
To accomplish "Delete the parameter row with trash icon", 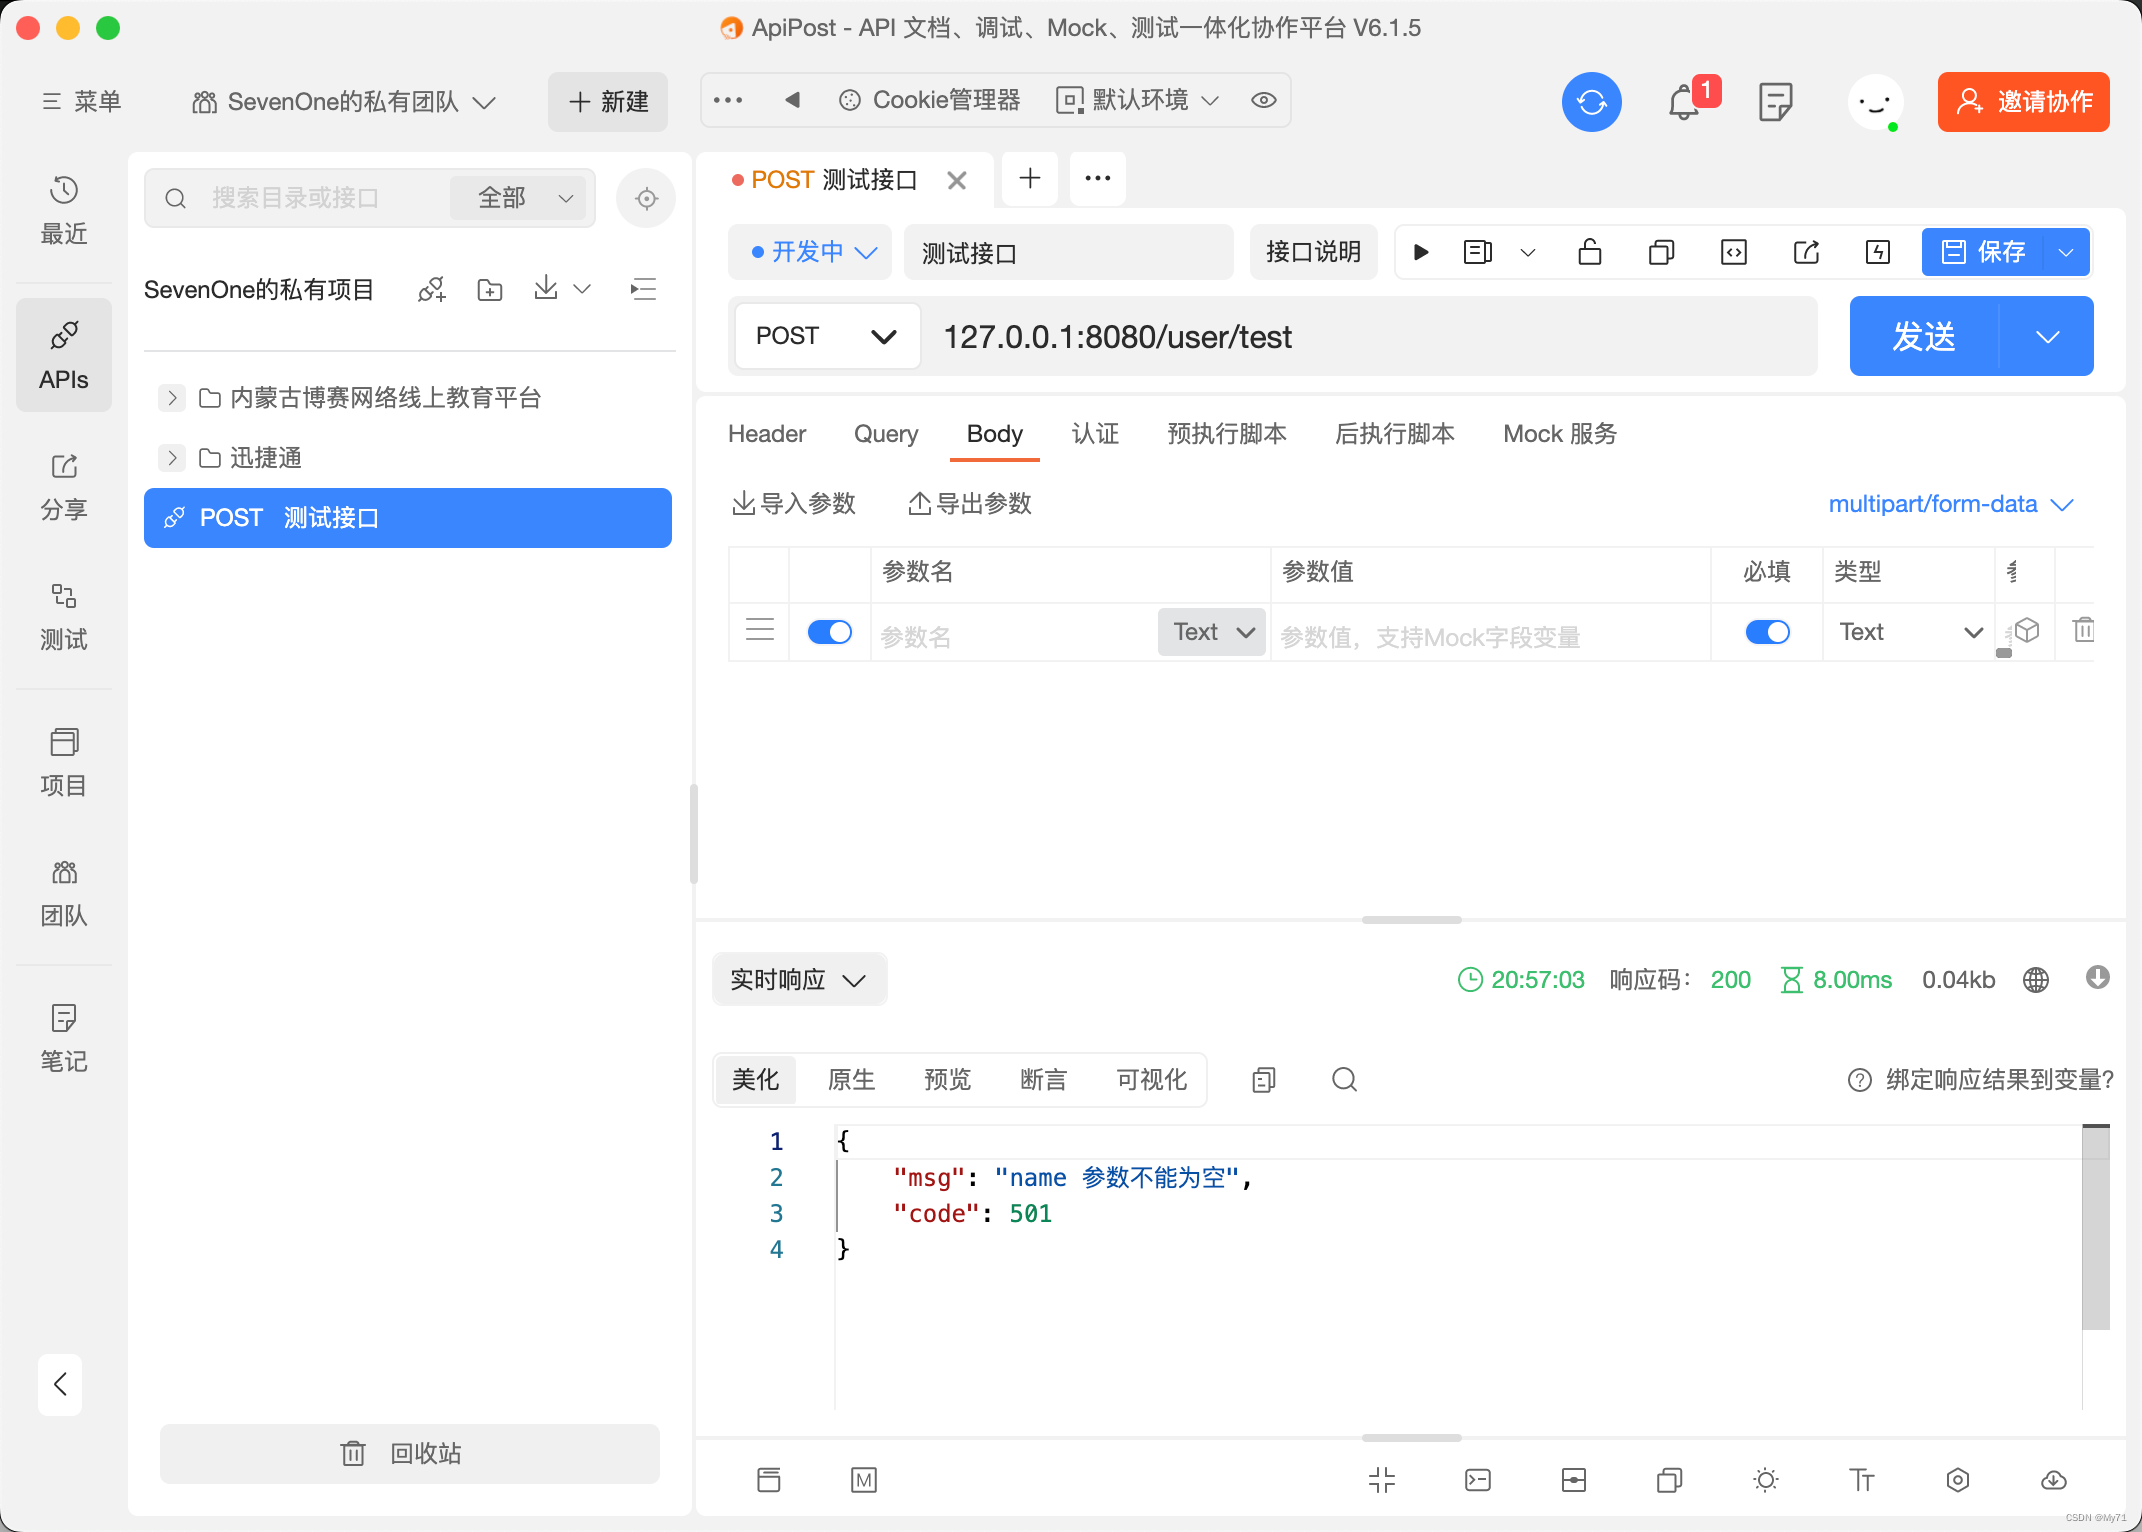I will pos(2083,631).
